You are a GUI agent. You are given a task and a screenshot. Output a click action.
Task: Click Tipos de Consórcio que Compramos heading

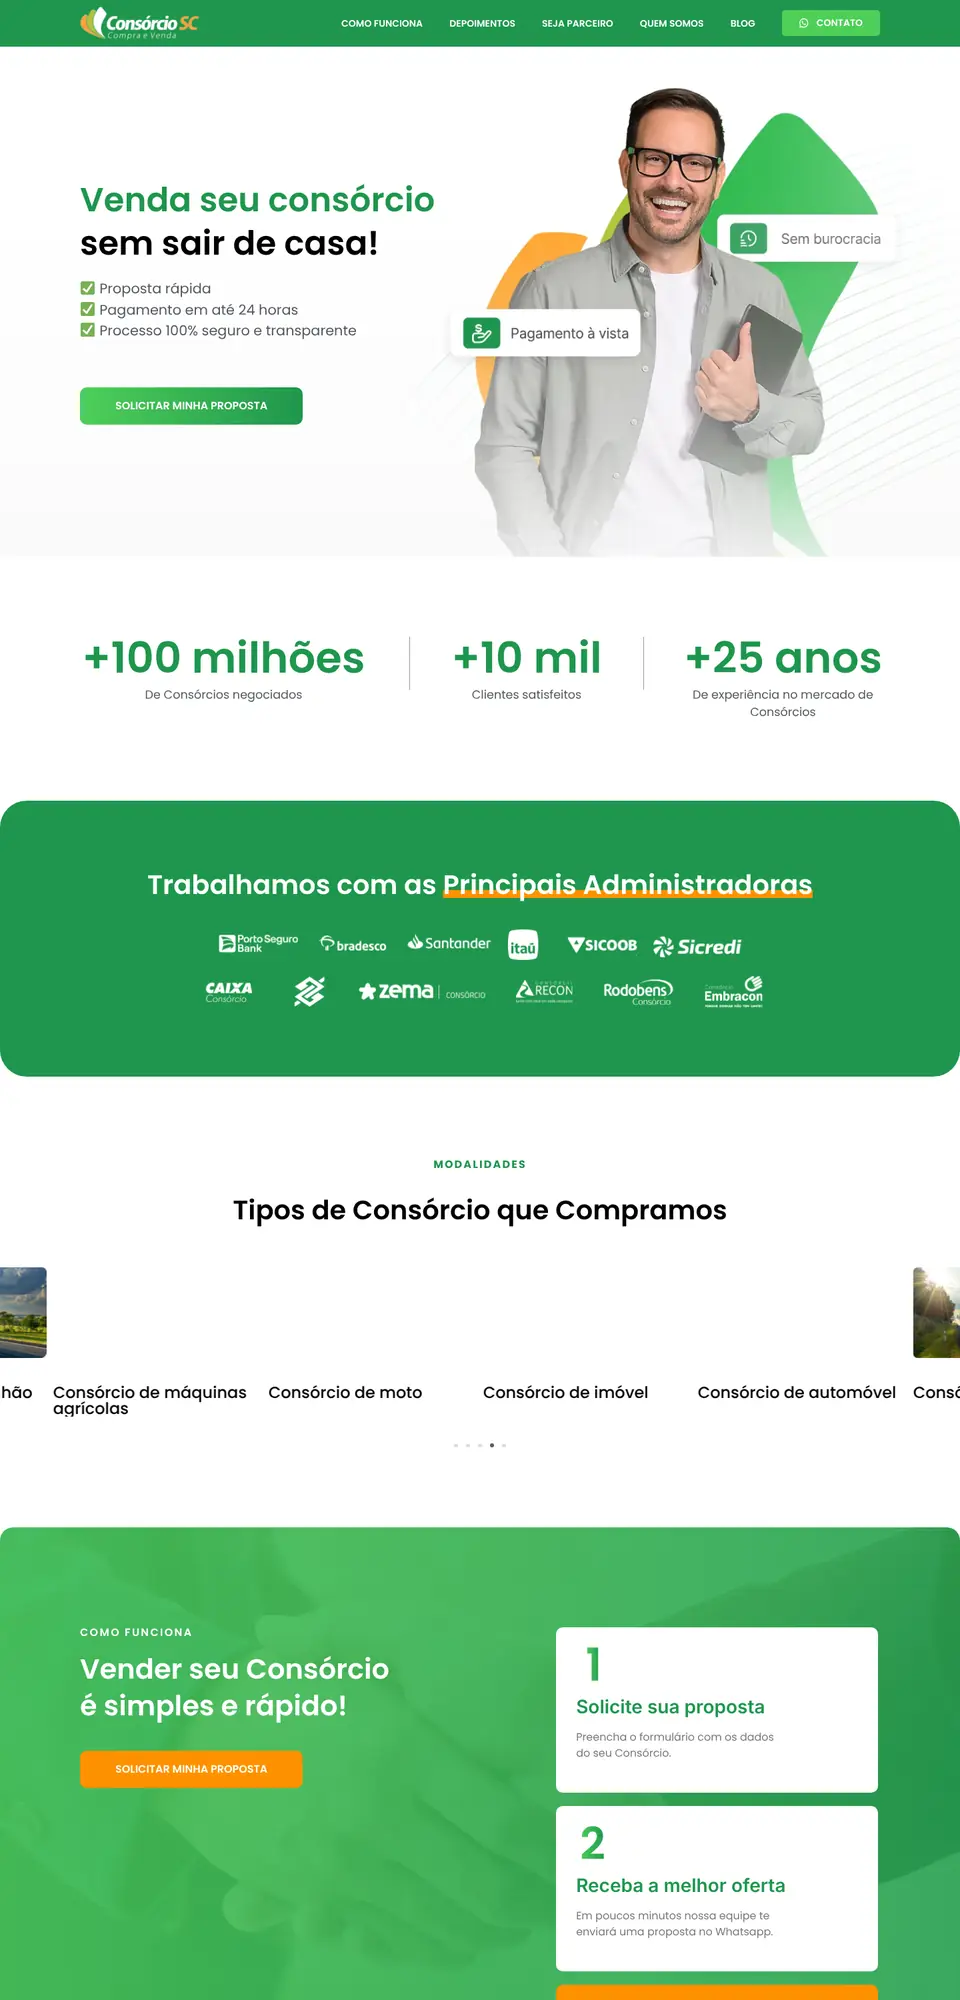pyautogui.click(x=480, y=1210)
